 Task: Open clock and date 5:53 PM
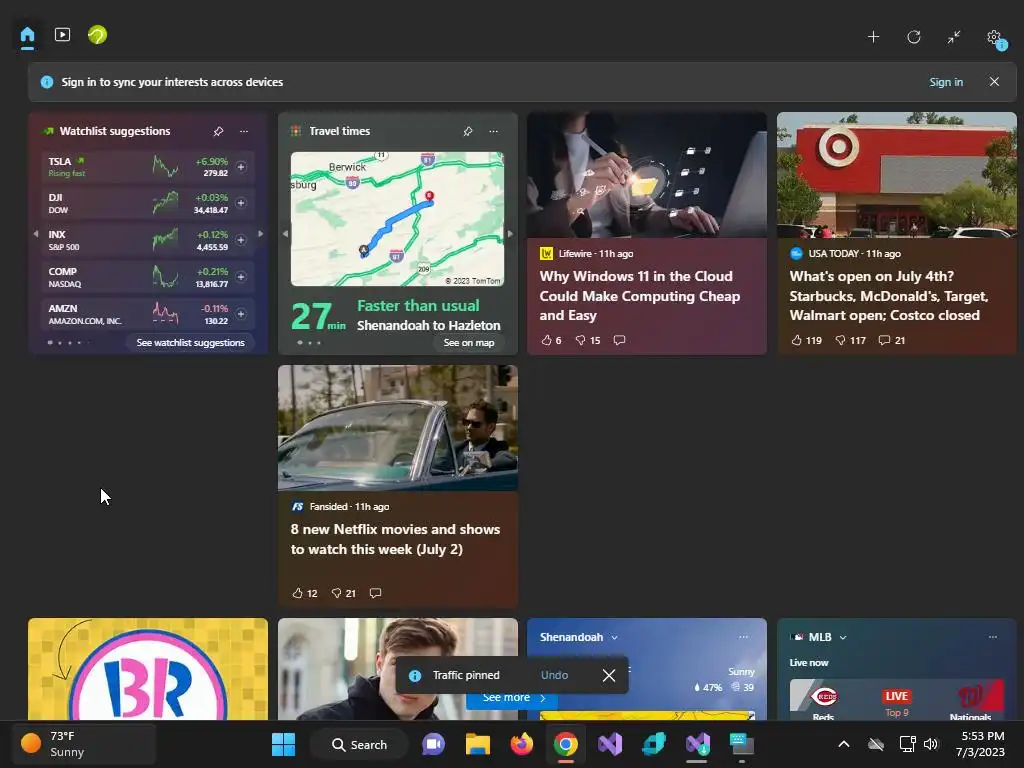click(982, 744)
